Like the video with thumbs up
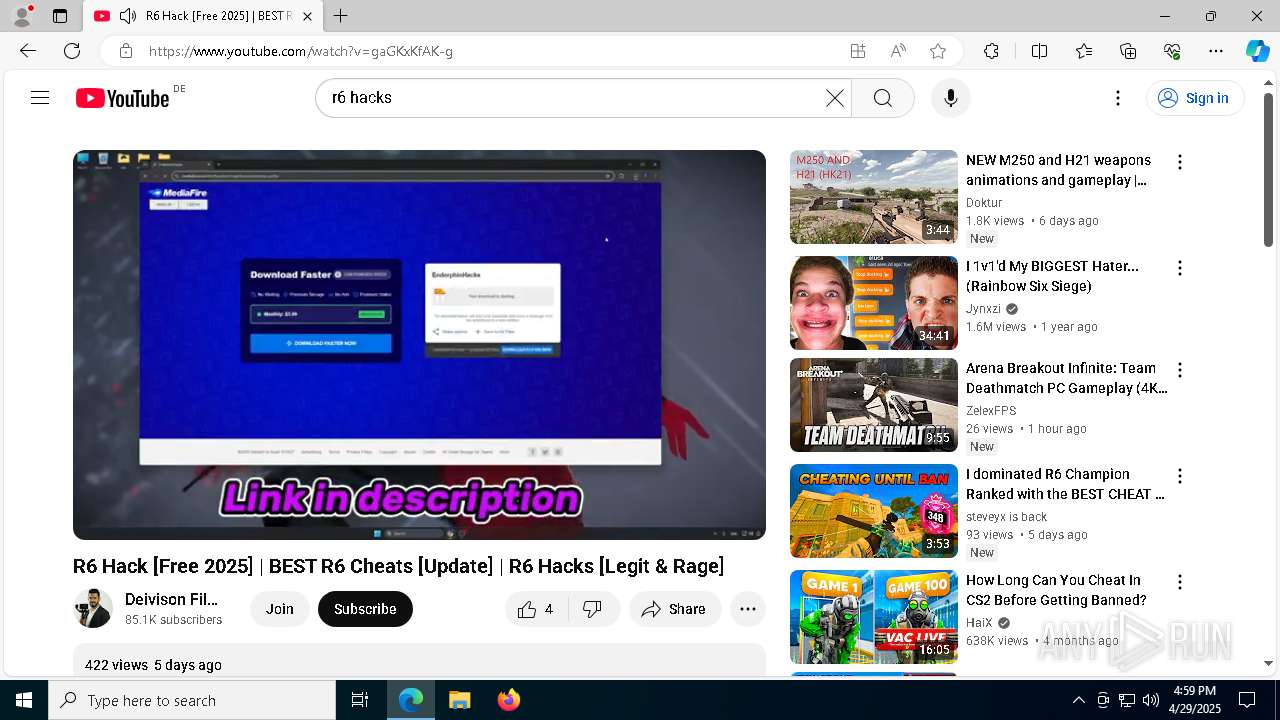This screenshot has height=720, width=1280. (x=537, y=609)
